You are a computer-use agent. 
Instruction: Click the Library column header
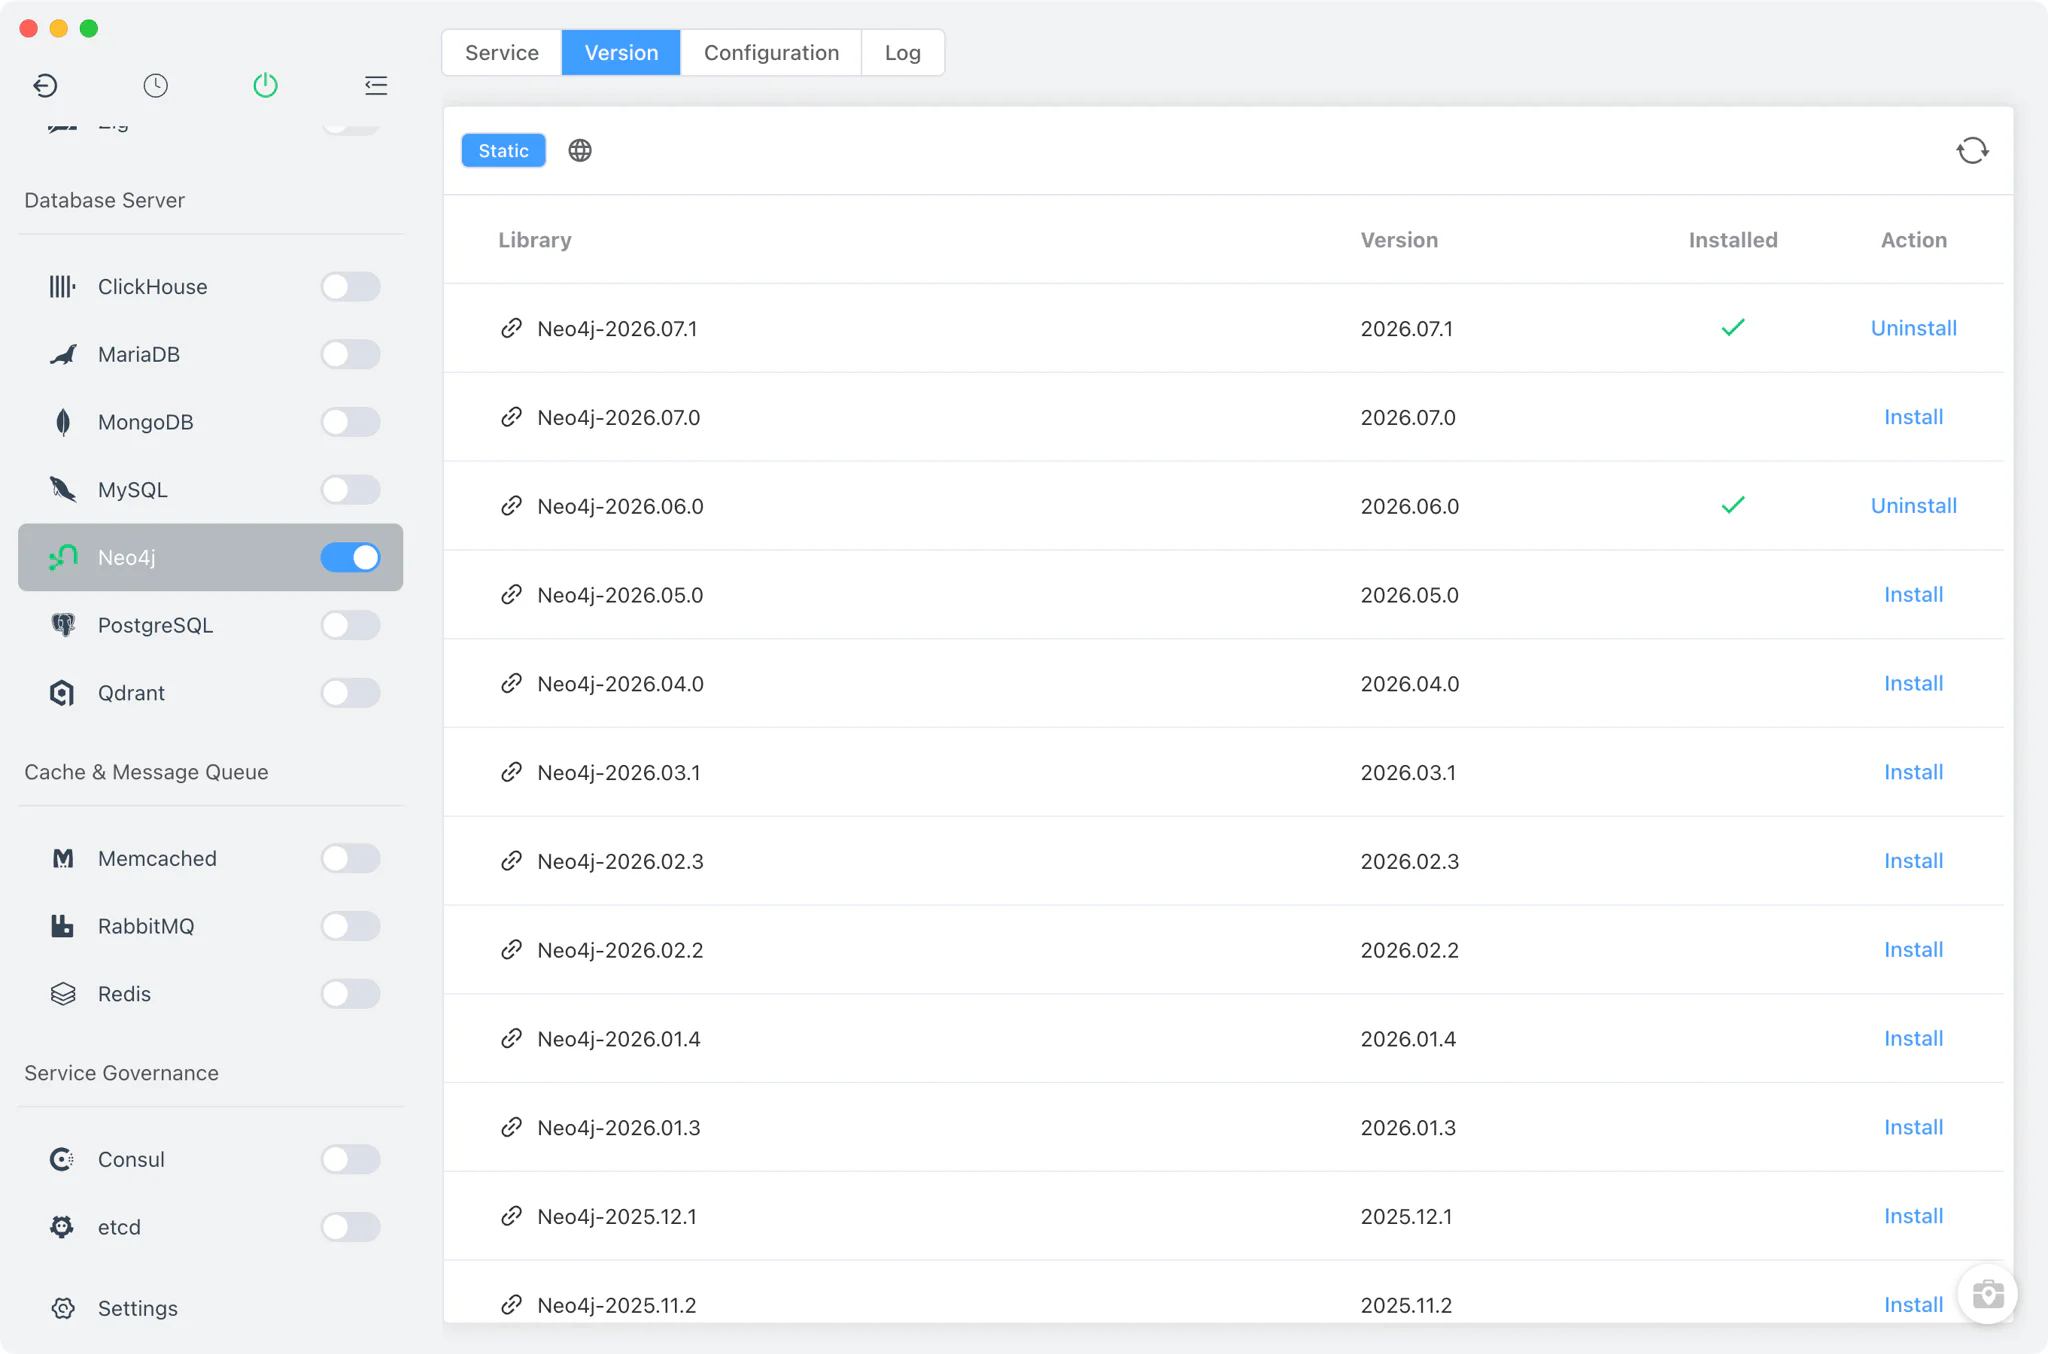tap(535, 240)
